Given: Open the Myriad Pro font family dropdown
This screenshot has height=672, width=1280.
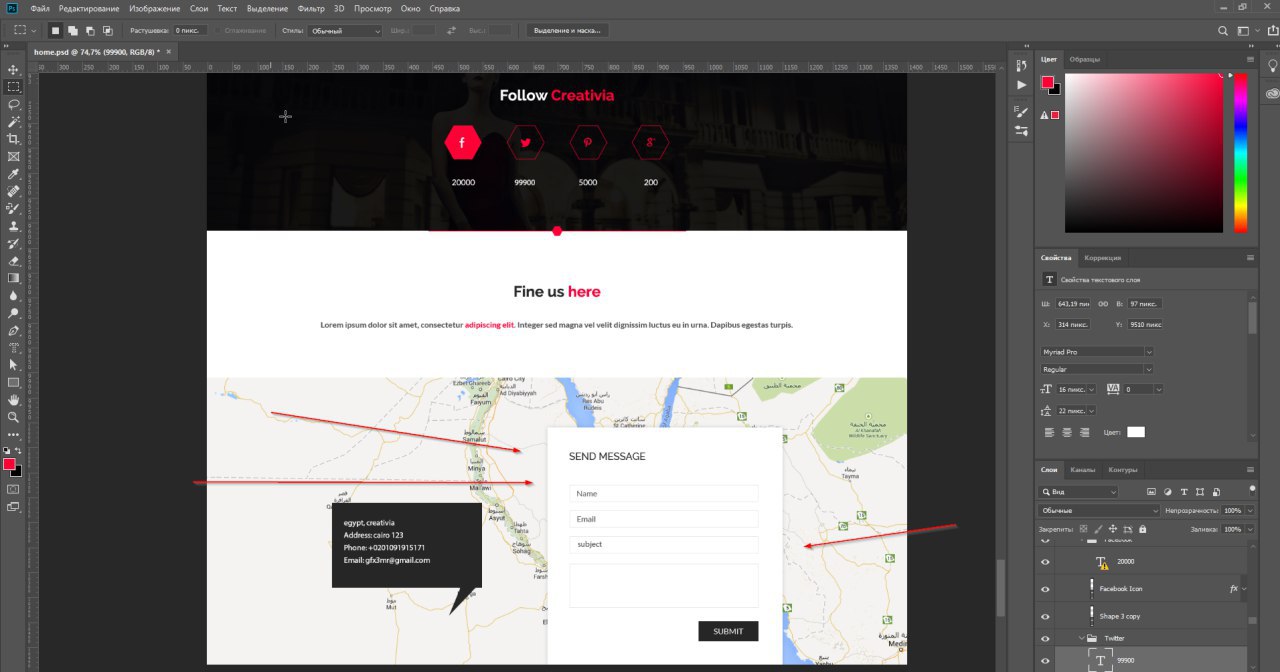Looking at the screenshot, I should [1097, 352].
